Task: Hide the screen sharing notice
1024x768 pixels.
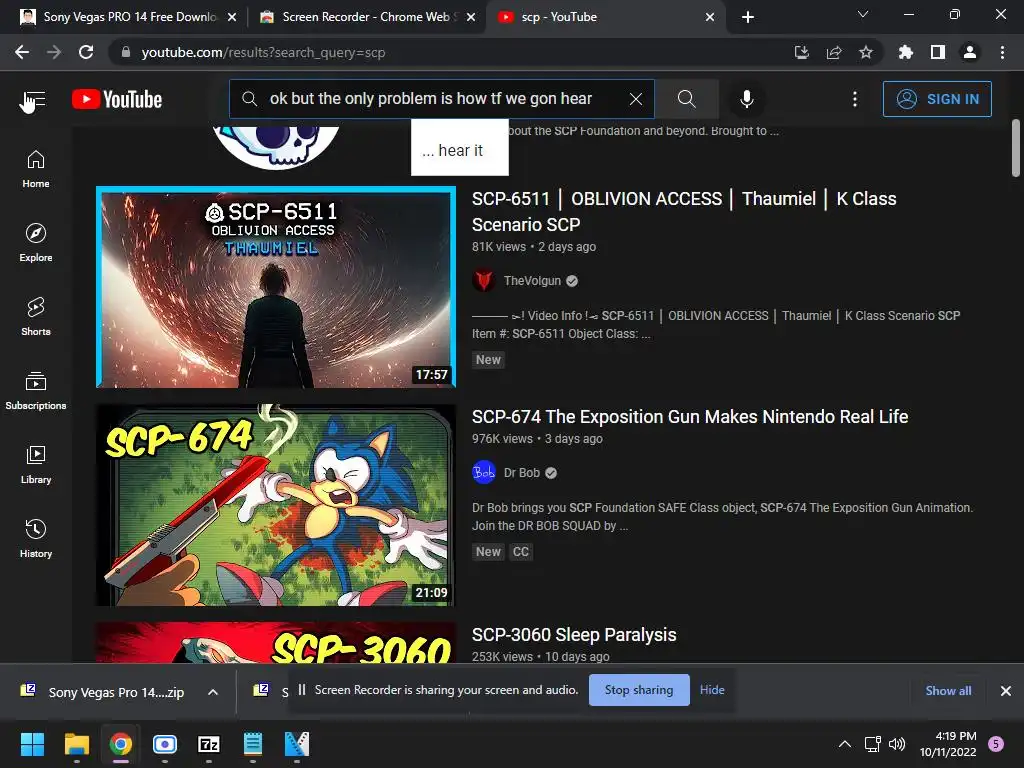Action: pyautogui.click(x=712, y=690)
